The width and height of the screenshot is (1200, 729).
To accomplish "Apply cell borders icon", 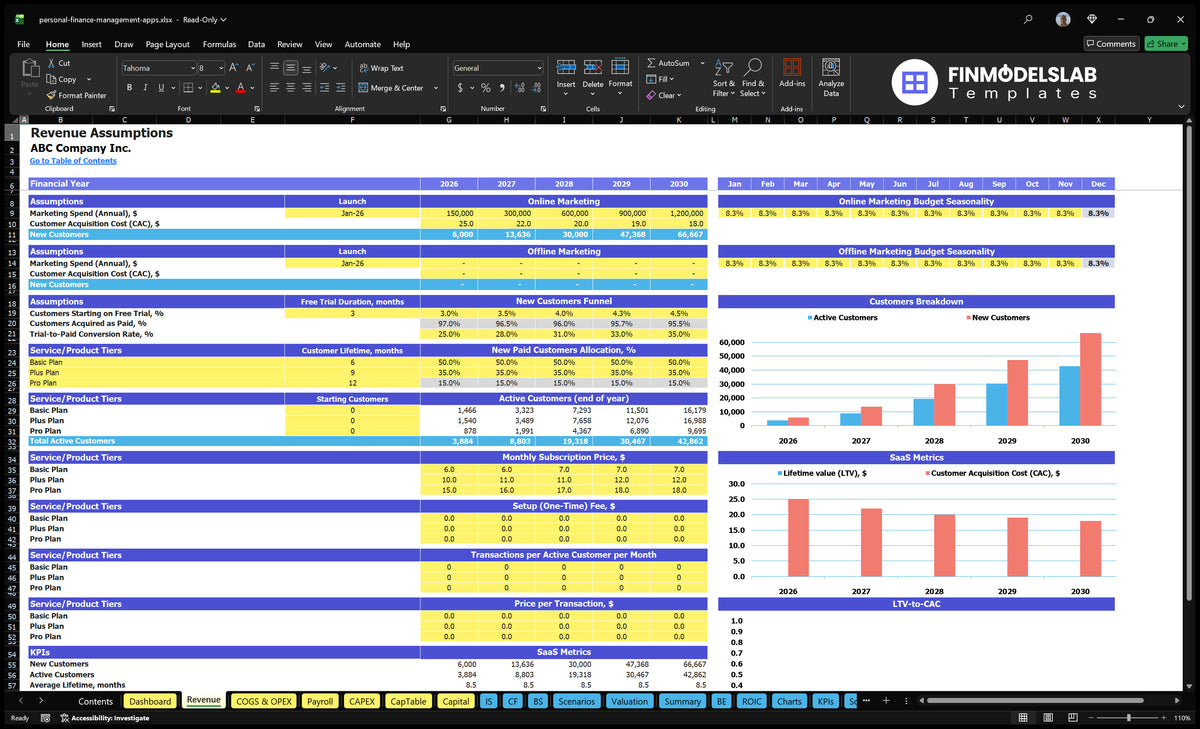I will [x=190, y=88].
